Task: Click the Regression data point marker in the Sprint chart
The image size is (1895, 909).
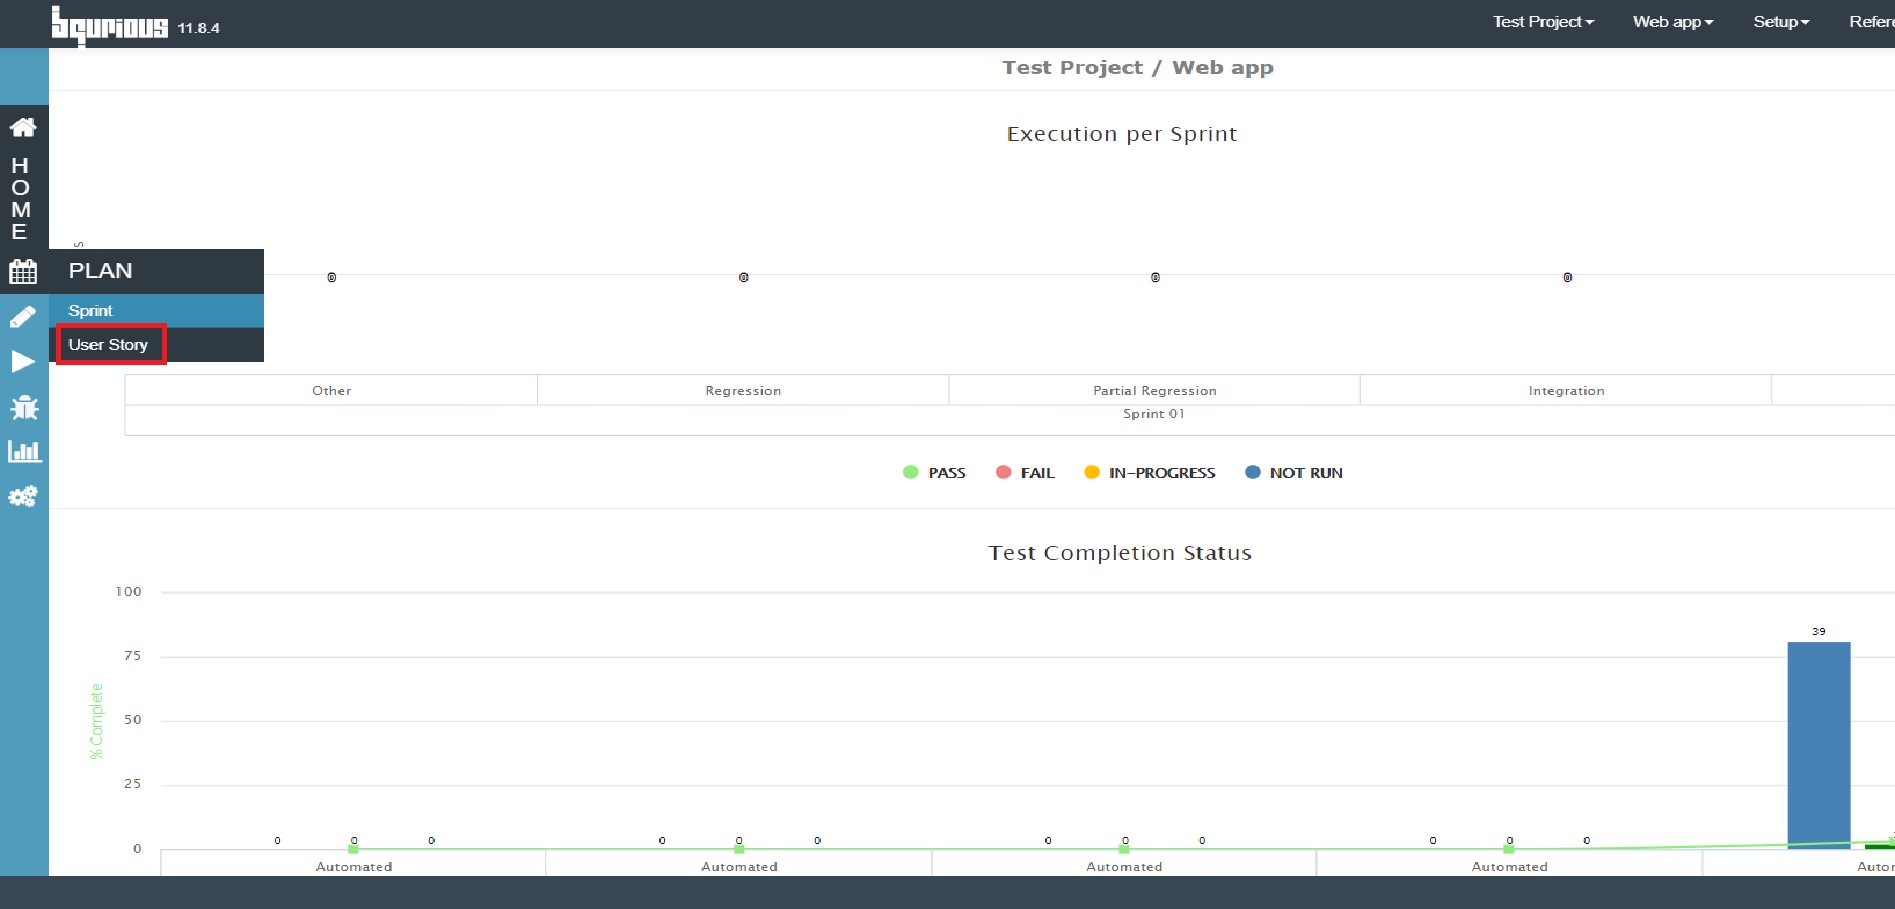Action: point(743,277)
